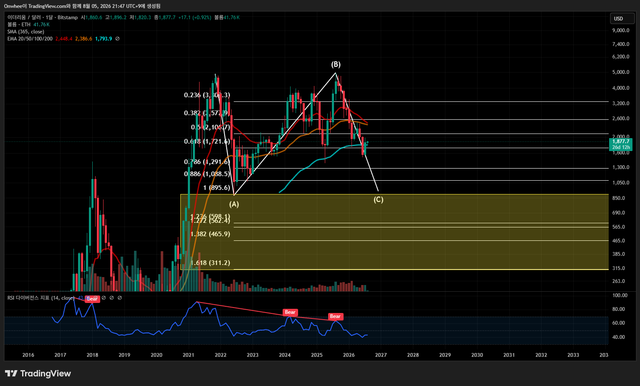Click the Bitstamp symbol title legend
This screenshot has height=386, width=640.
click(42, 18)
